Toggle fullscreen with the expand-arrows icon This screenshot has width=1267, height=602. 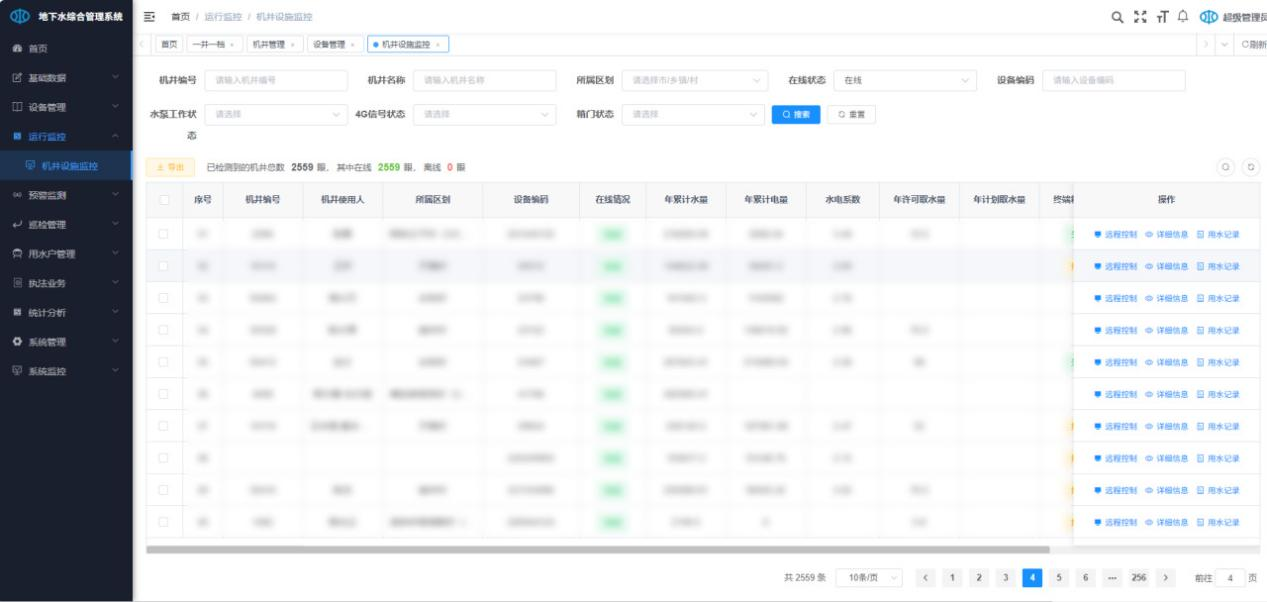1140,17
